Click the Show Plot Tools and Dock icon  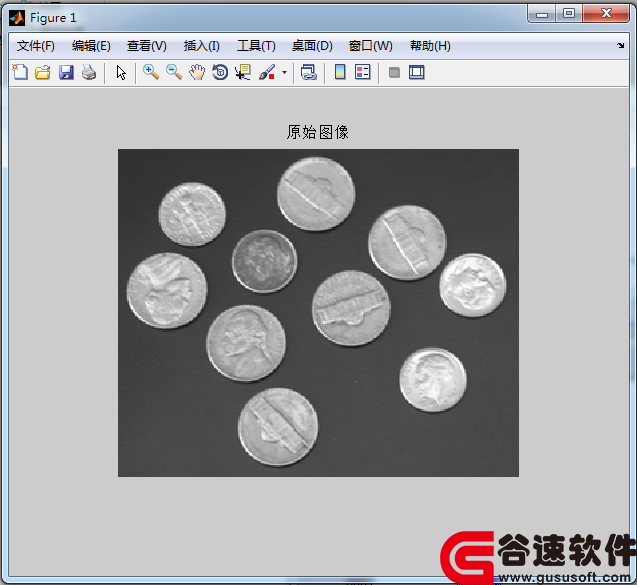pos(416,72)
